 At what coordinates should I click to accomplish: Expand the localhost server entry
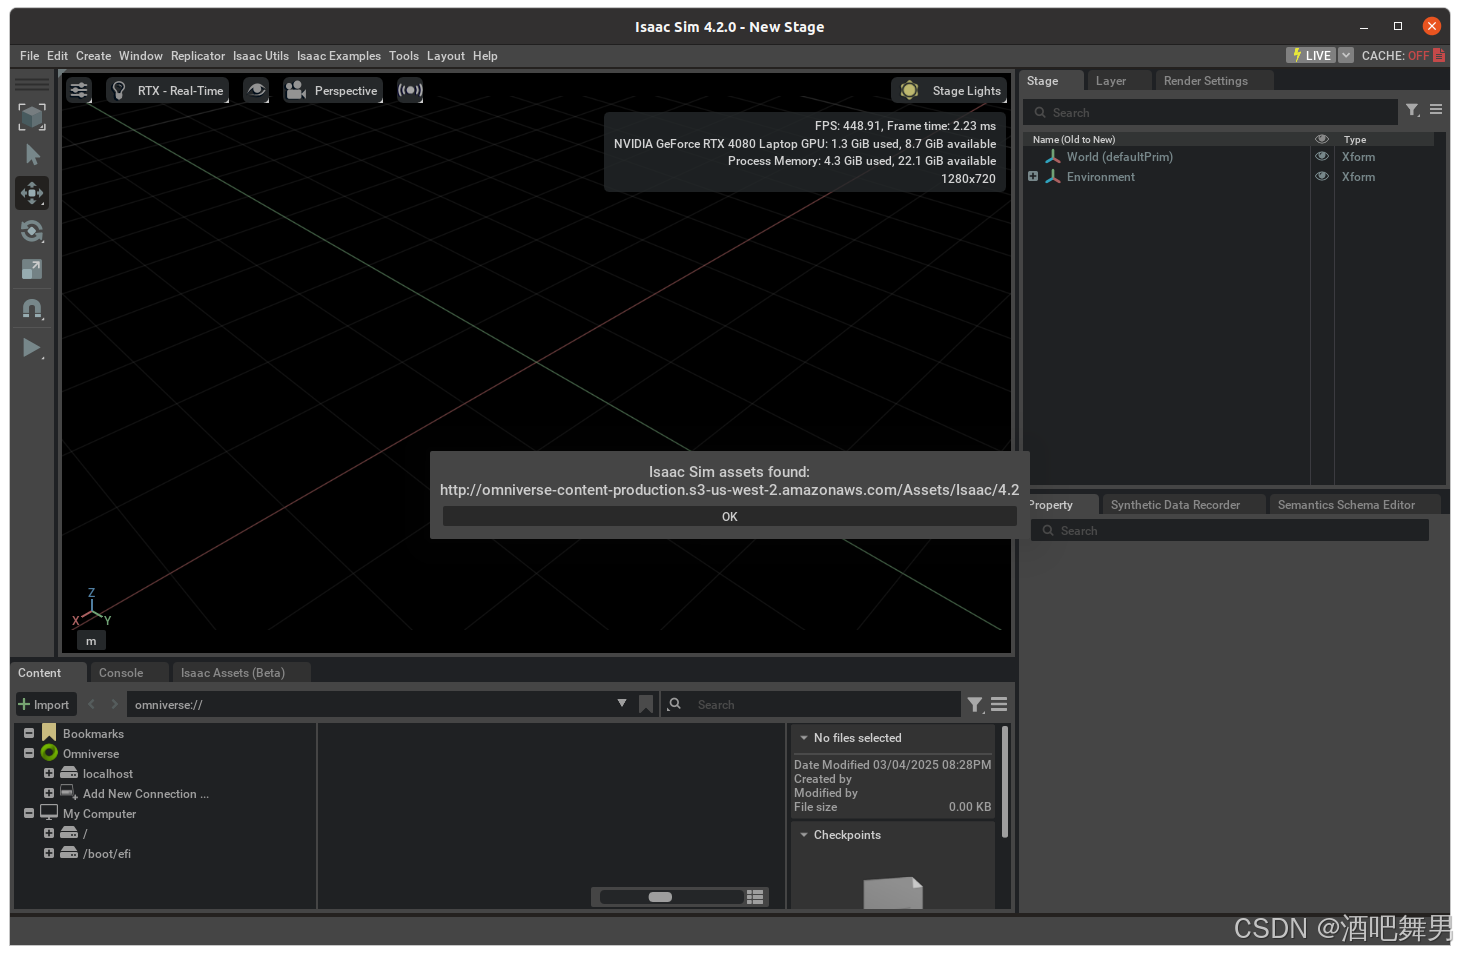48,774
